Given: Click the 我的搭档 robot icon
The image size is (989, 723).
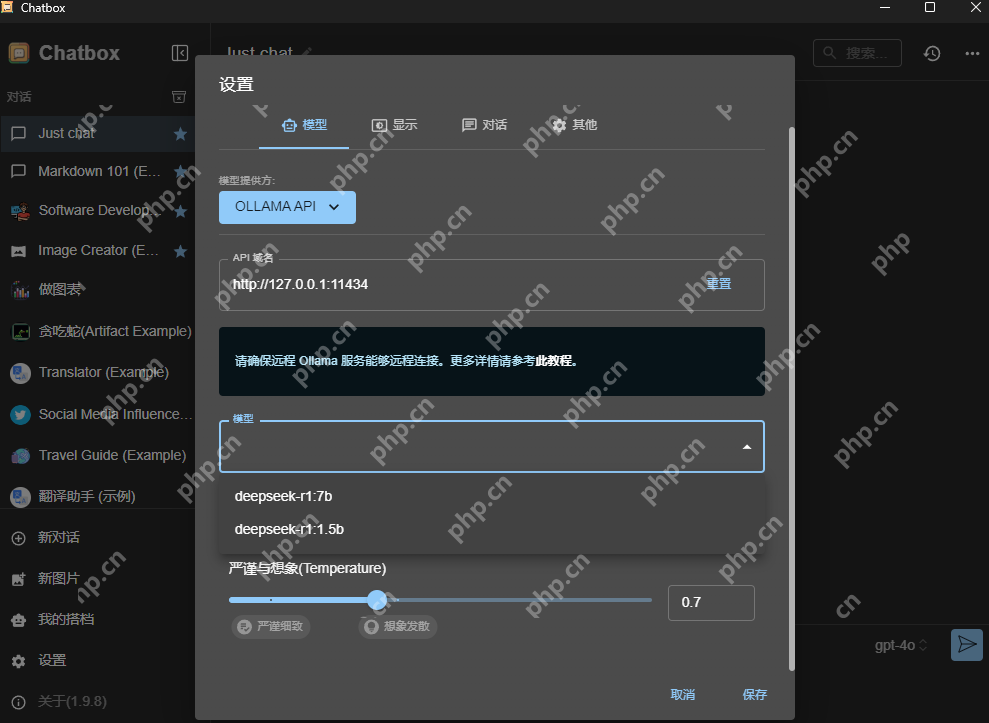Looking at the screenshot, I should [x=19, y=620].
